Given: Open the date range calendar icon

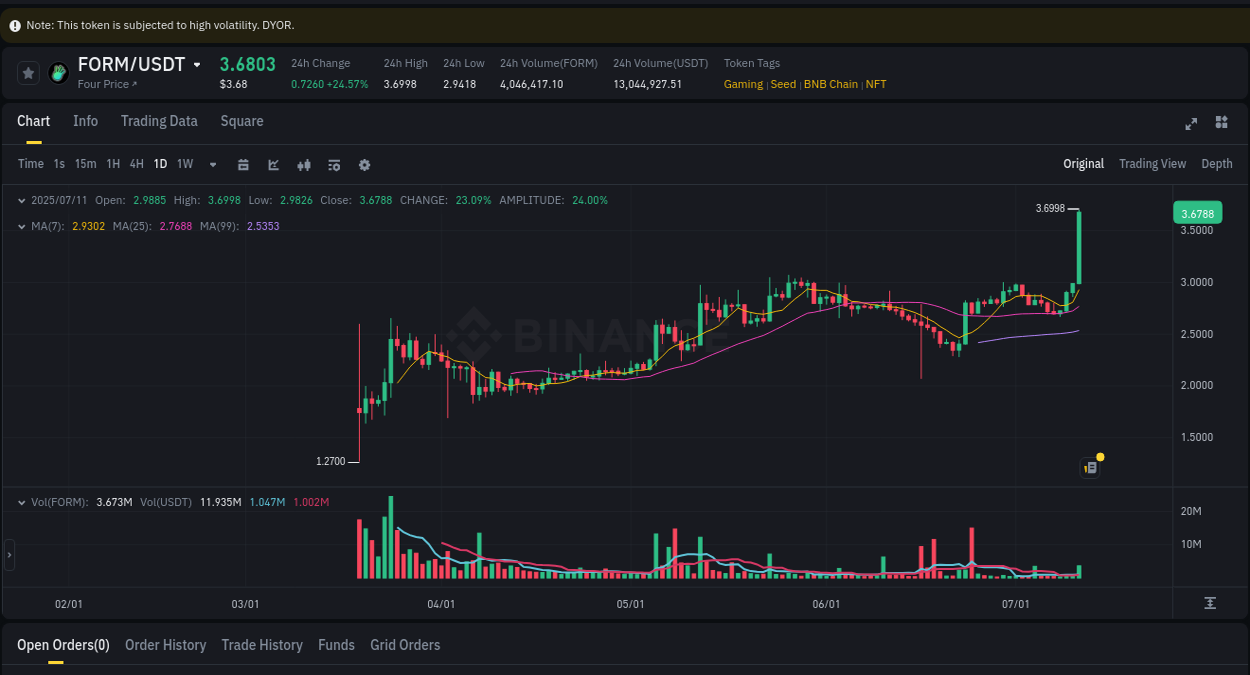Looking at the screenshot, I should 243,164.
